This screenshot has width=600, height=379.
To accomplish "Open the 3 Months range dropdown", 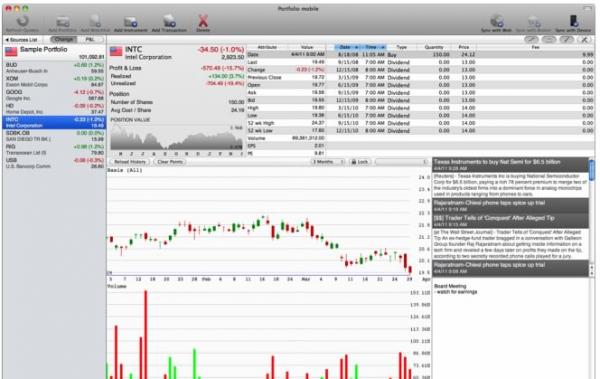I will point(327,162).
